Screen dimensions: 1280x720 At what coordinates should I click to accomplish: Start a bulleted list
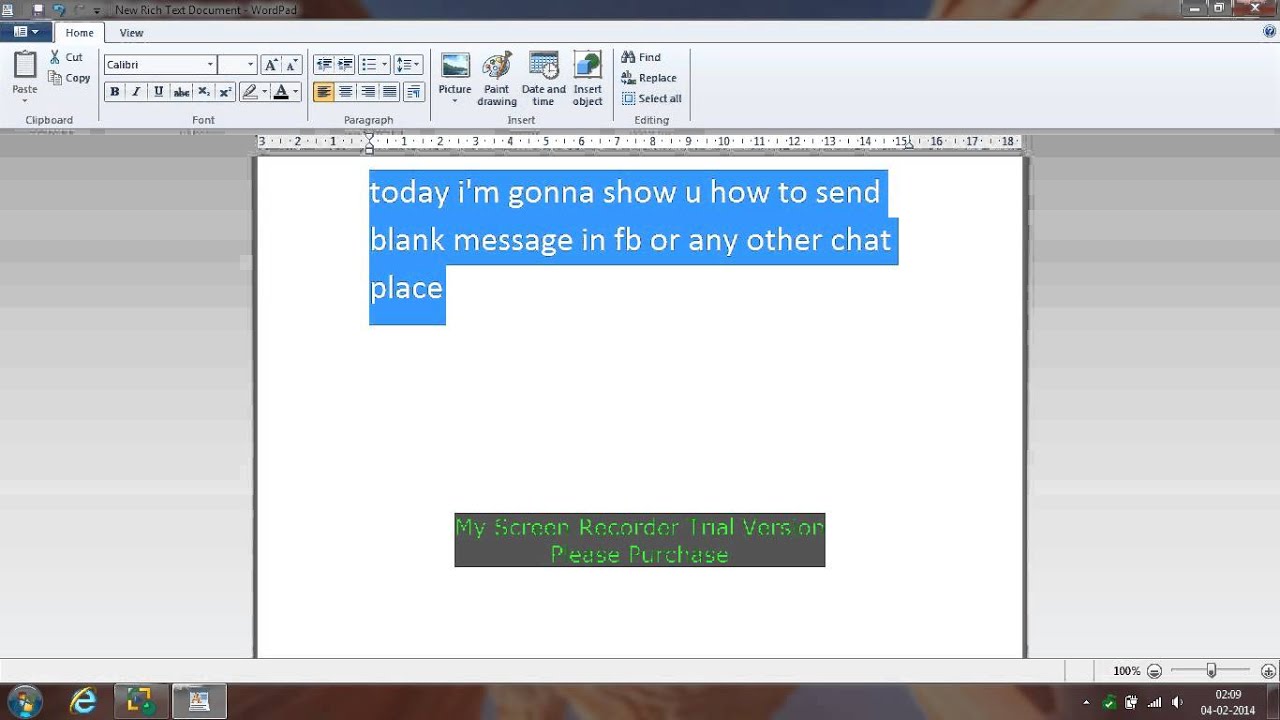369,64
